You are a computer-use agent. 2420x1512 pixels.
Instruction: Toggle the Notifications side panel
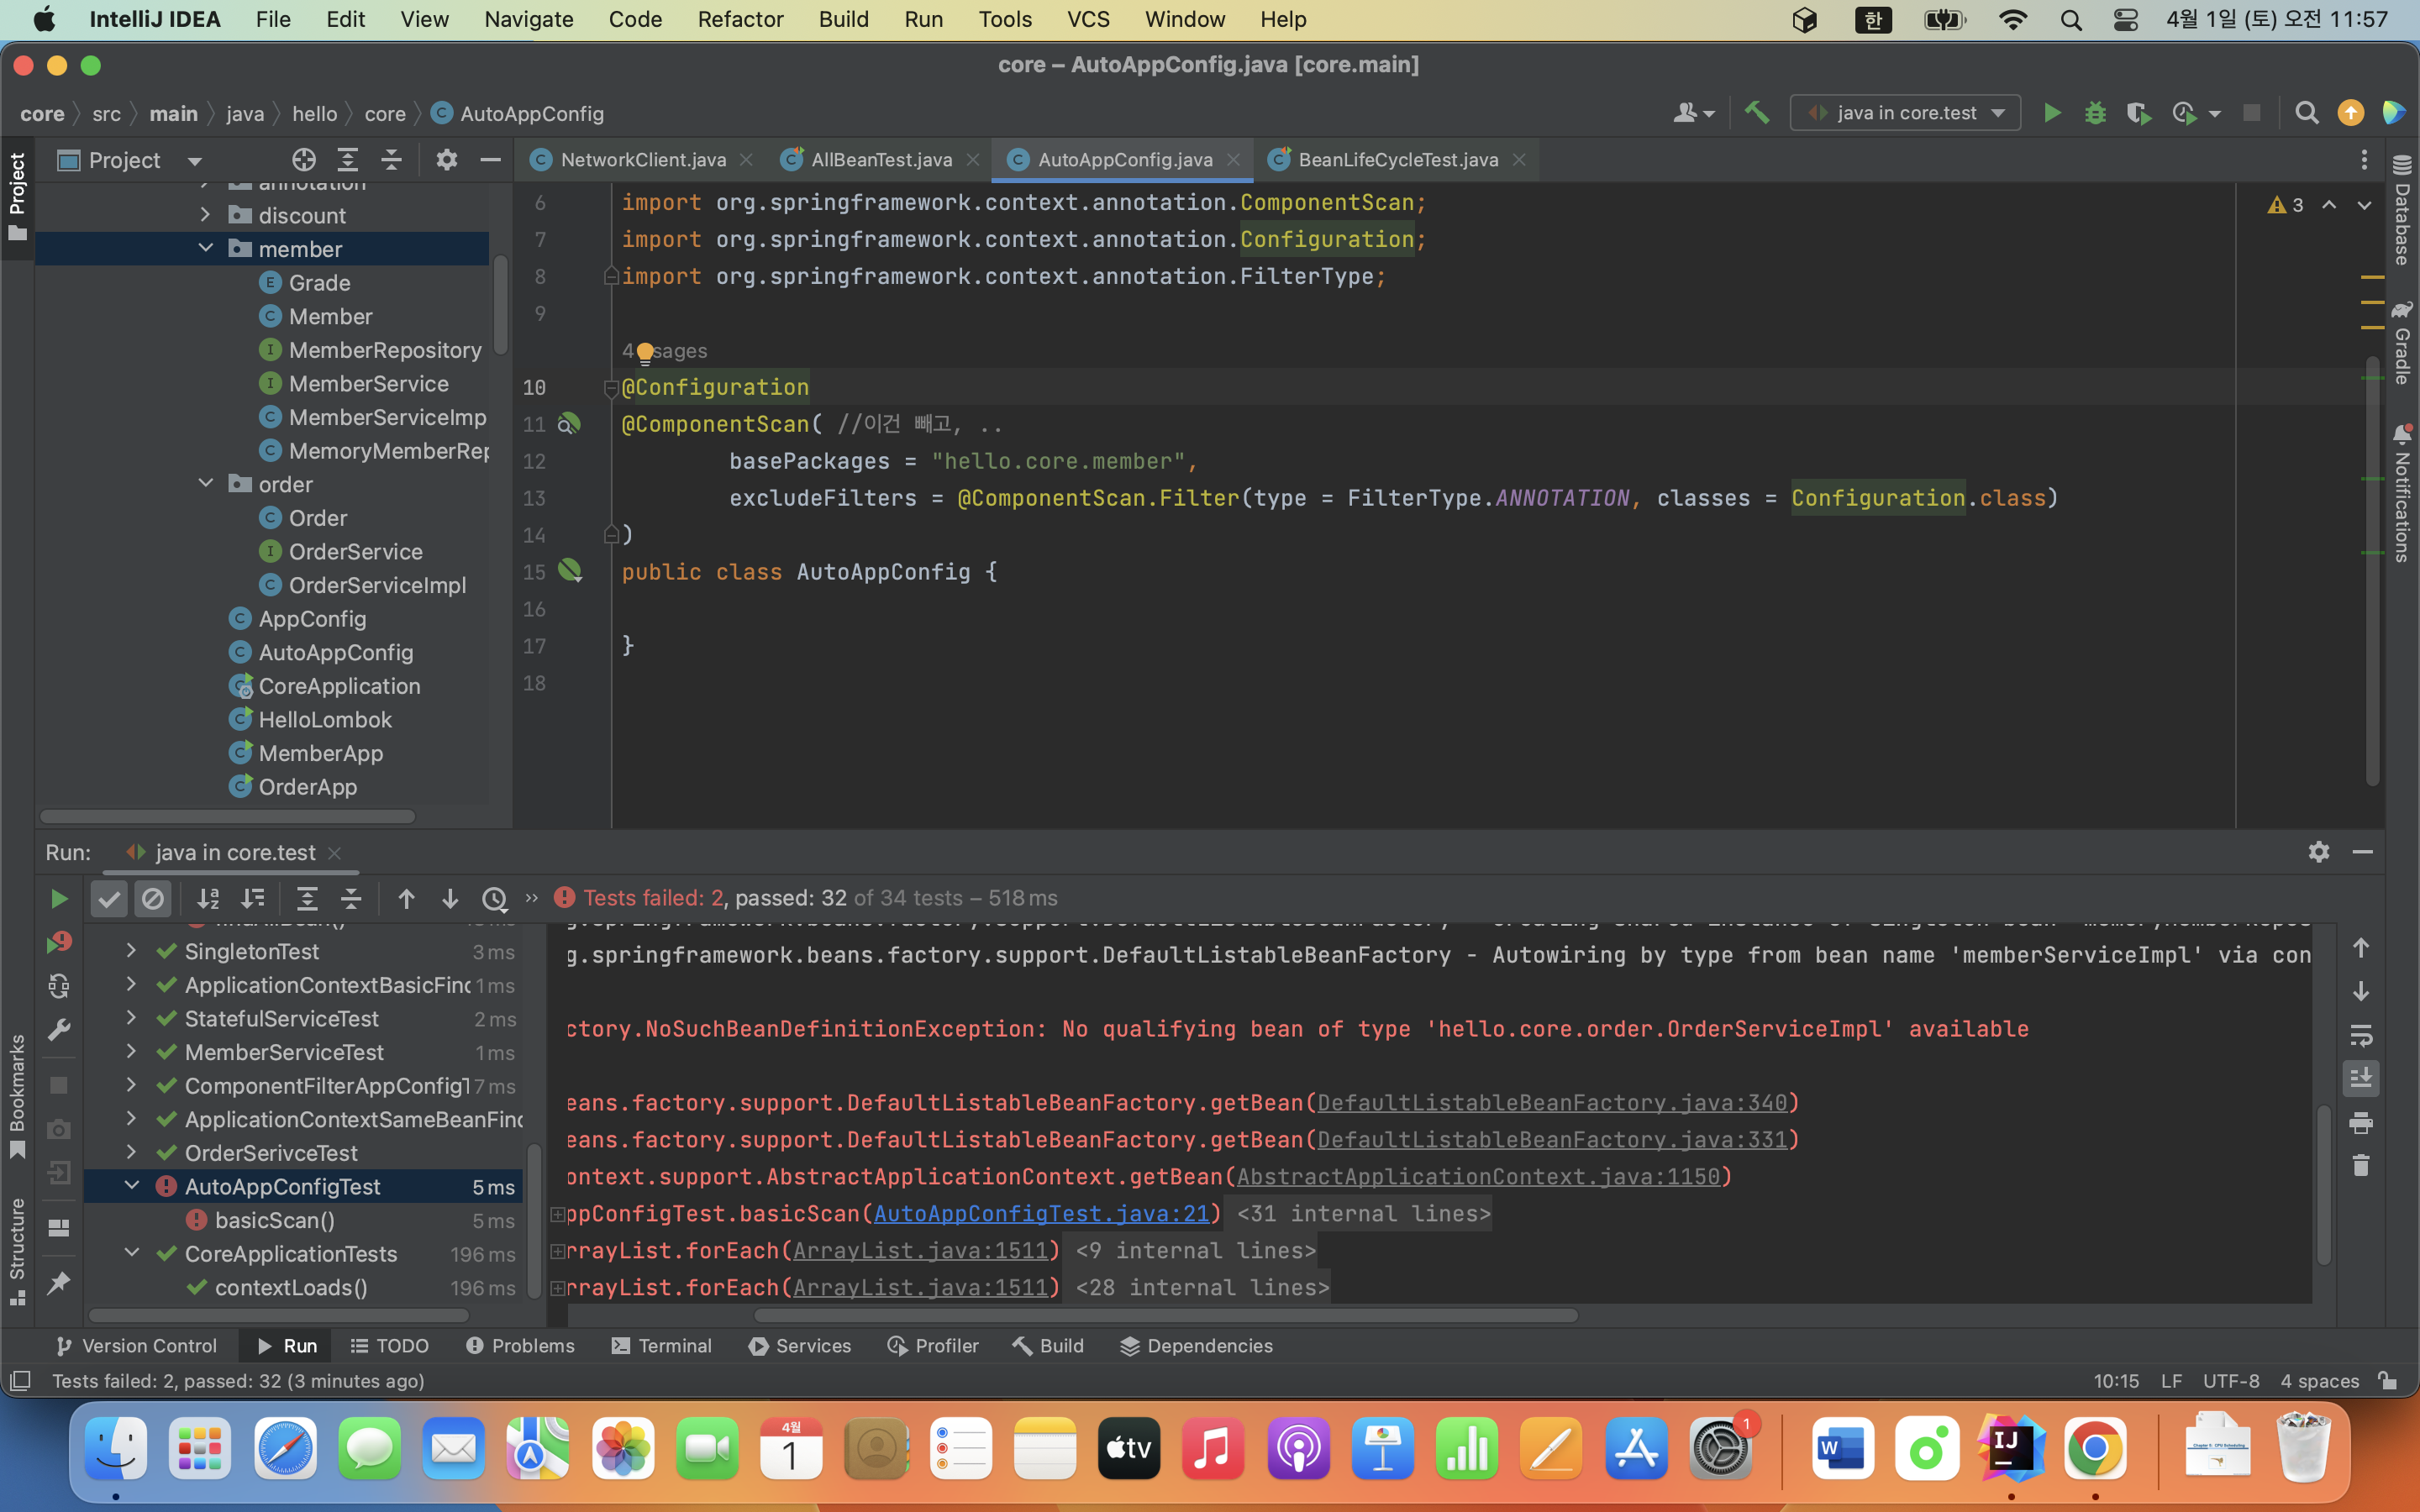2402,494
